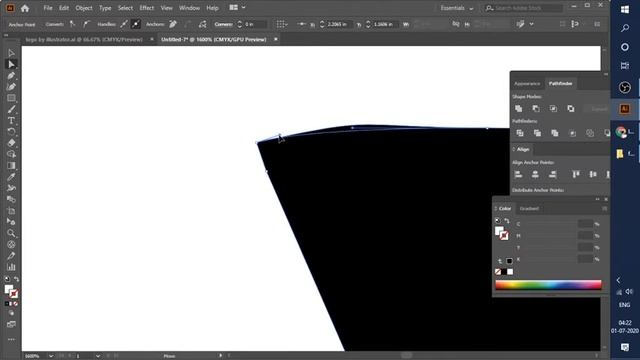This screenshot has height=360, width=640.
Task: Select the Type tool
Action: pos(11,121)
